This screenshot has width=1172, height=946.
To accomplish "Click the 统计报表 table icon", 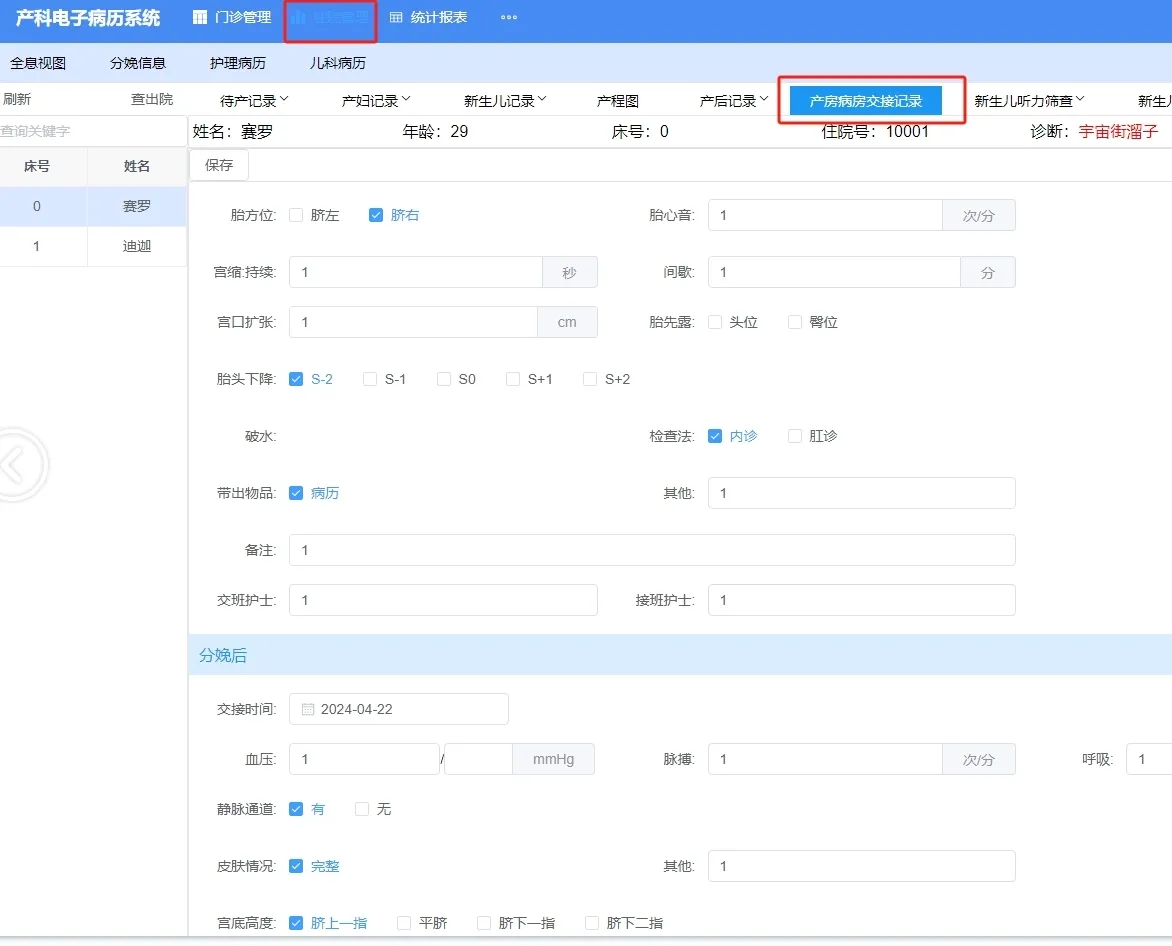I will click(x=396, y=17).
